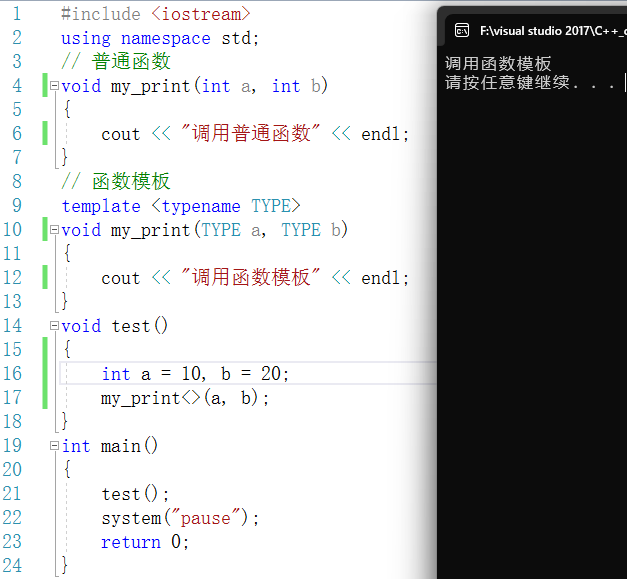Click the comment '// 函数模板' on line 8

pyautogui.click(x=116, y=182)
